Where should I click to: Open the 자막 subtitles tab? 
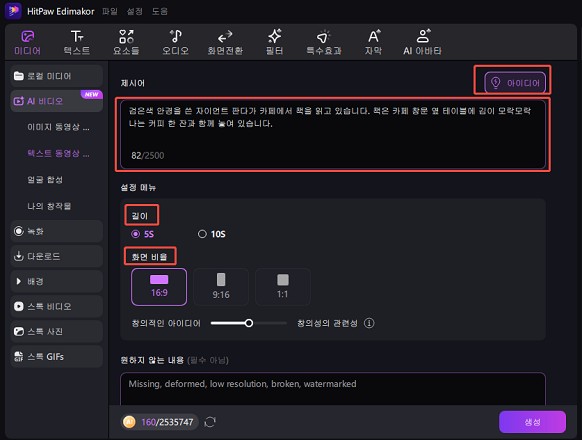tap(373, 43)
